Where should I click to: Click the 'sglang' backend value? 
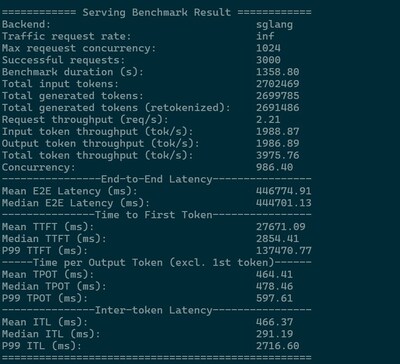[x=274, y=25]
